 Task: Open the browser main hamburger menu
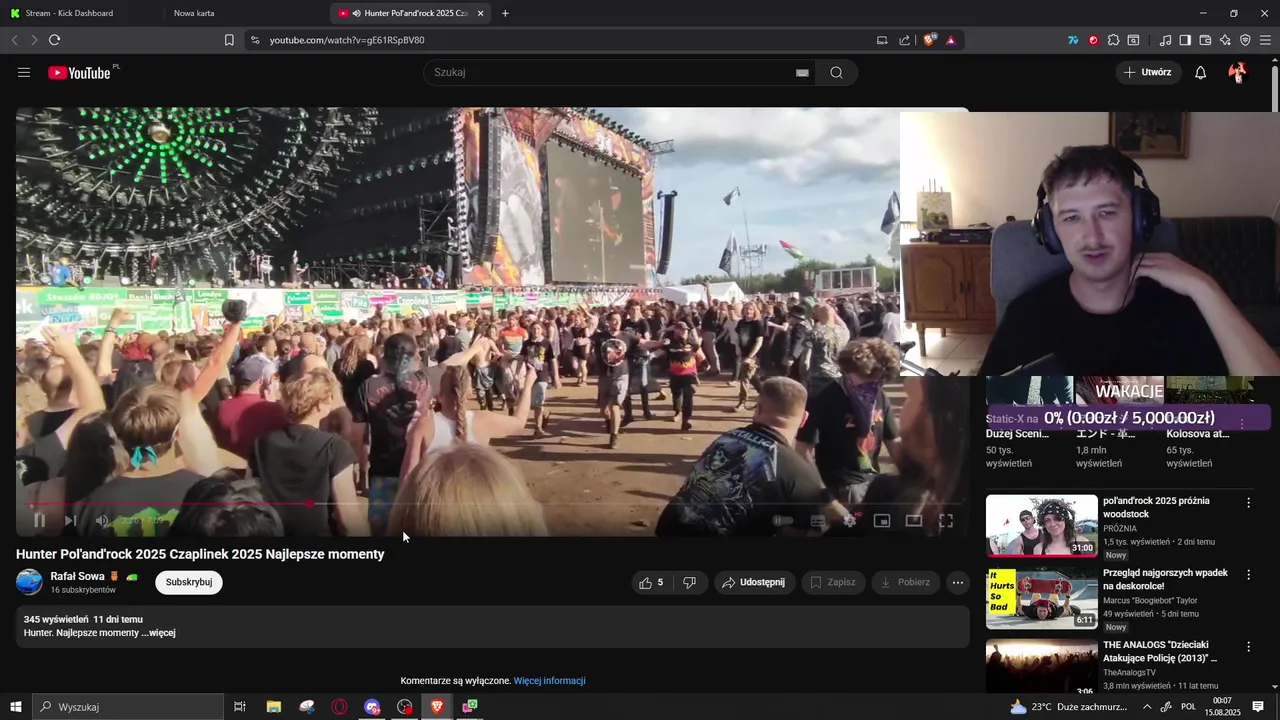tap(1266, 40)
